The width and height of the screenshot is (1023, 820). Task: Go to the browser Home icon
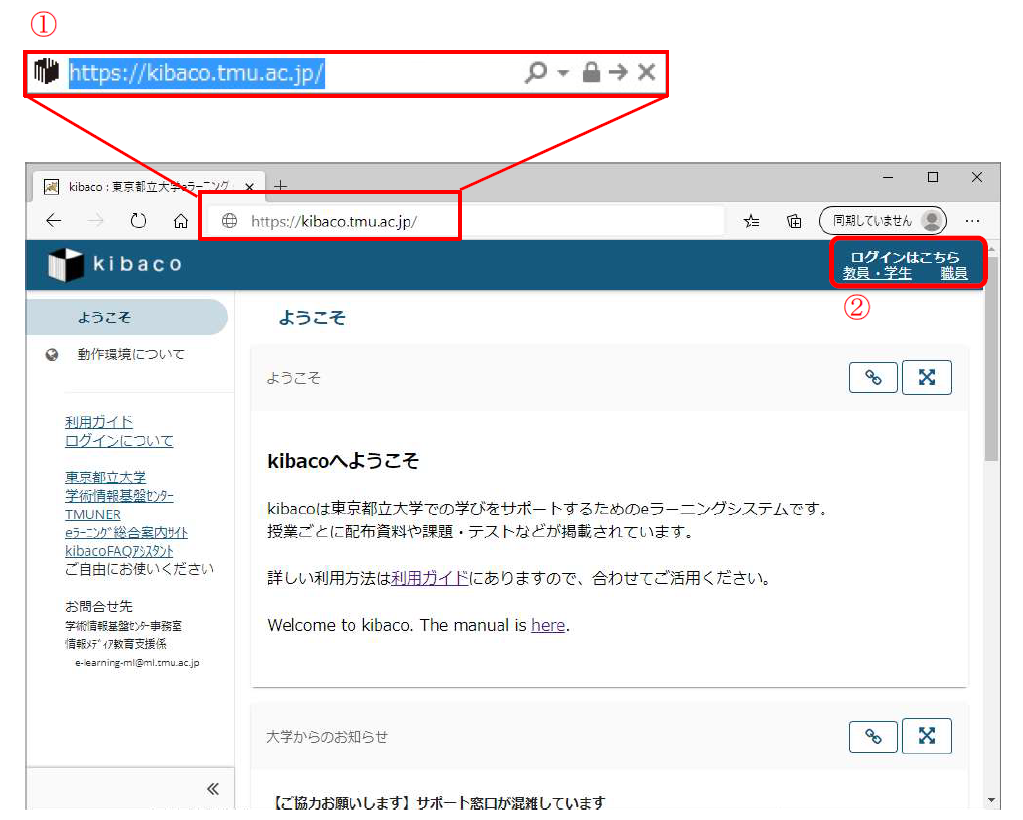tap(181, 221)
